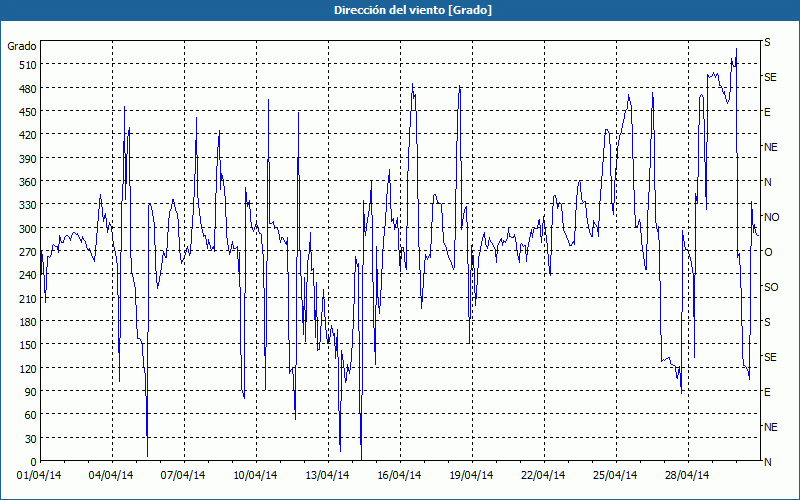Pick the 90 y-axis tick label
800x500 pixels.
coord(31,392)
